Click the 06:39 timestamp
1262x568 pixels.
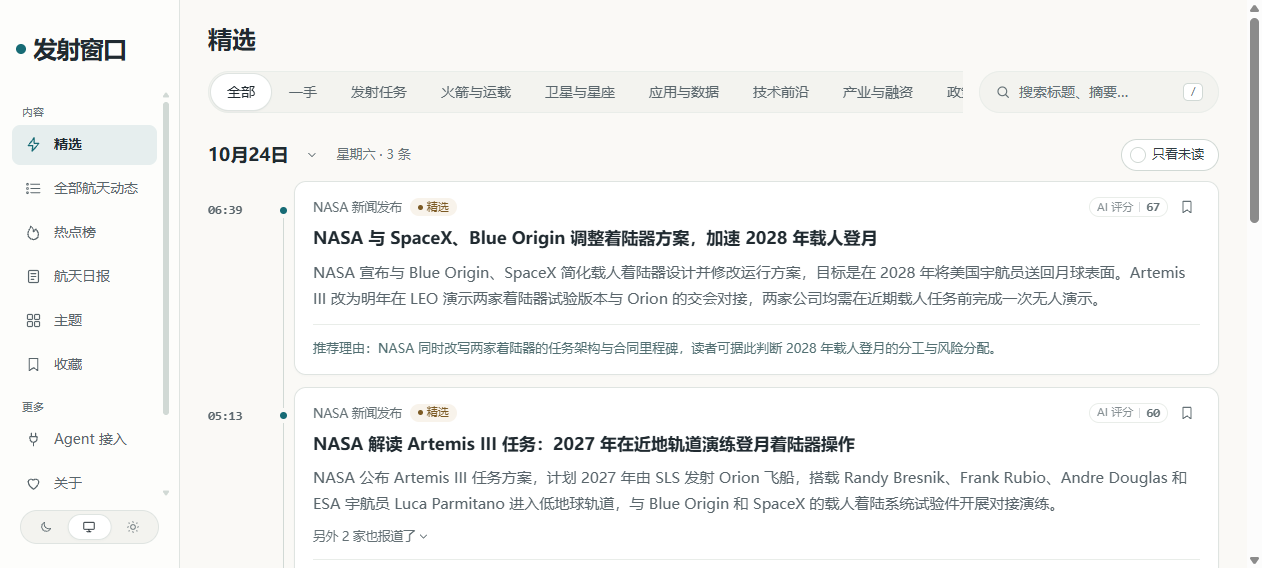pos(225,210)
